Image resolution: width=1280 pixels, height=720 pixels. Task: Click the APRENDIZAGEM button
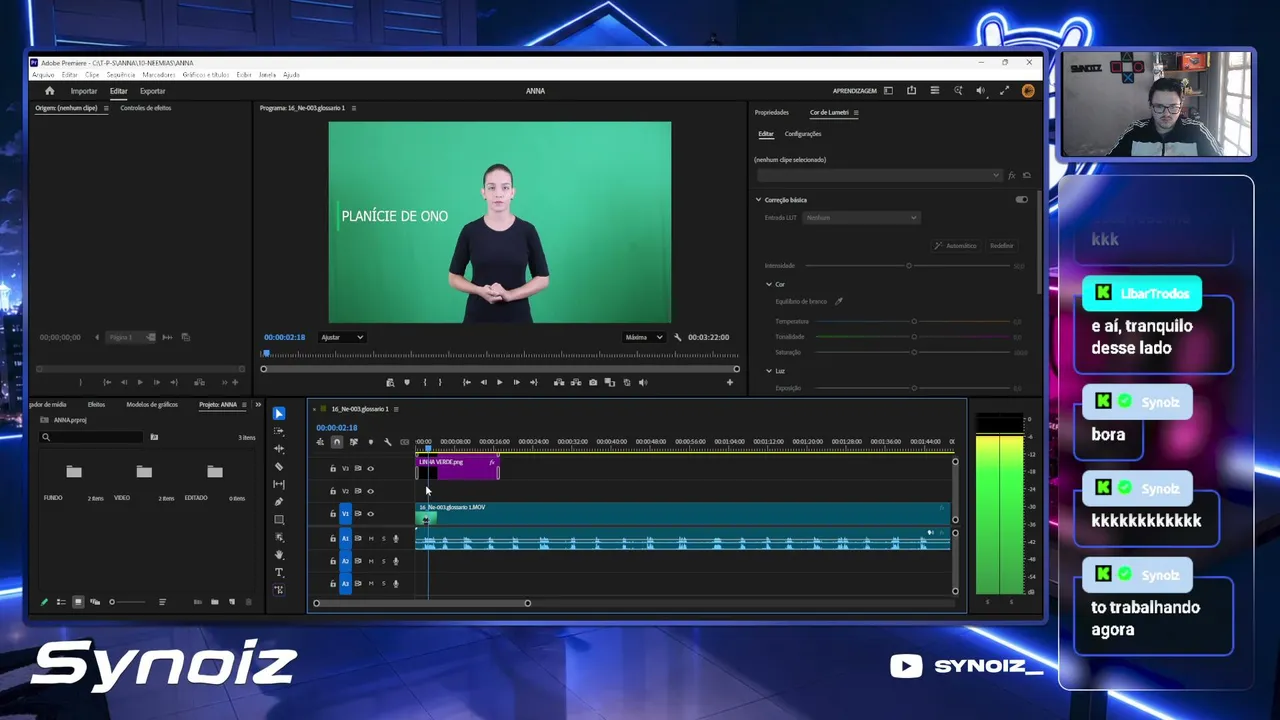tap(855, 91)
